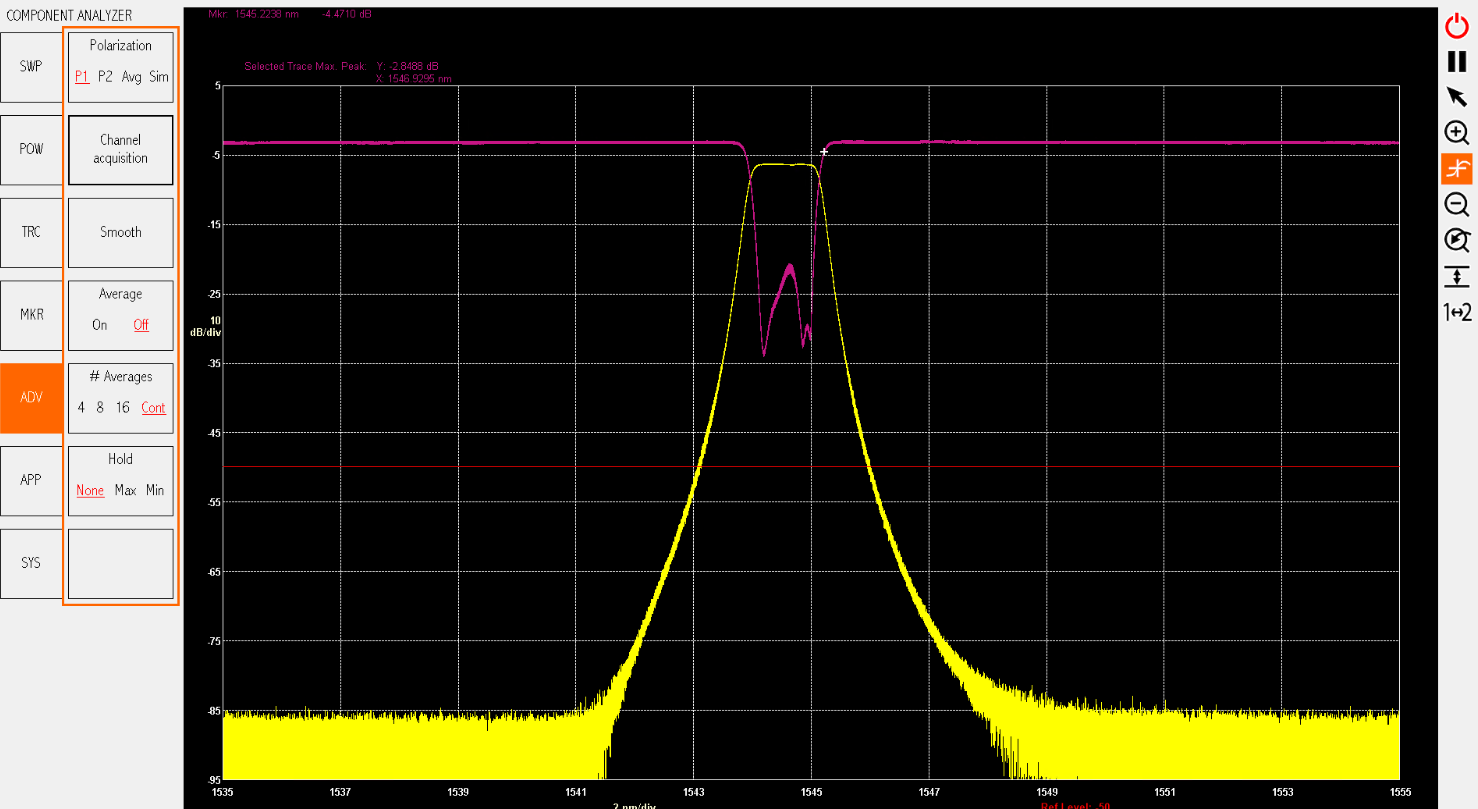This screenshot has width=1478, height=809.
Task: Click the zoom out magnifier
Action: click(1457, 204)
